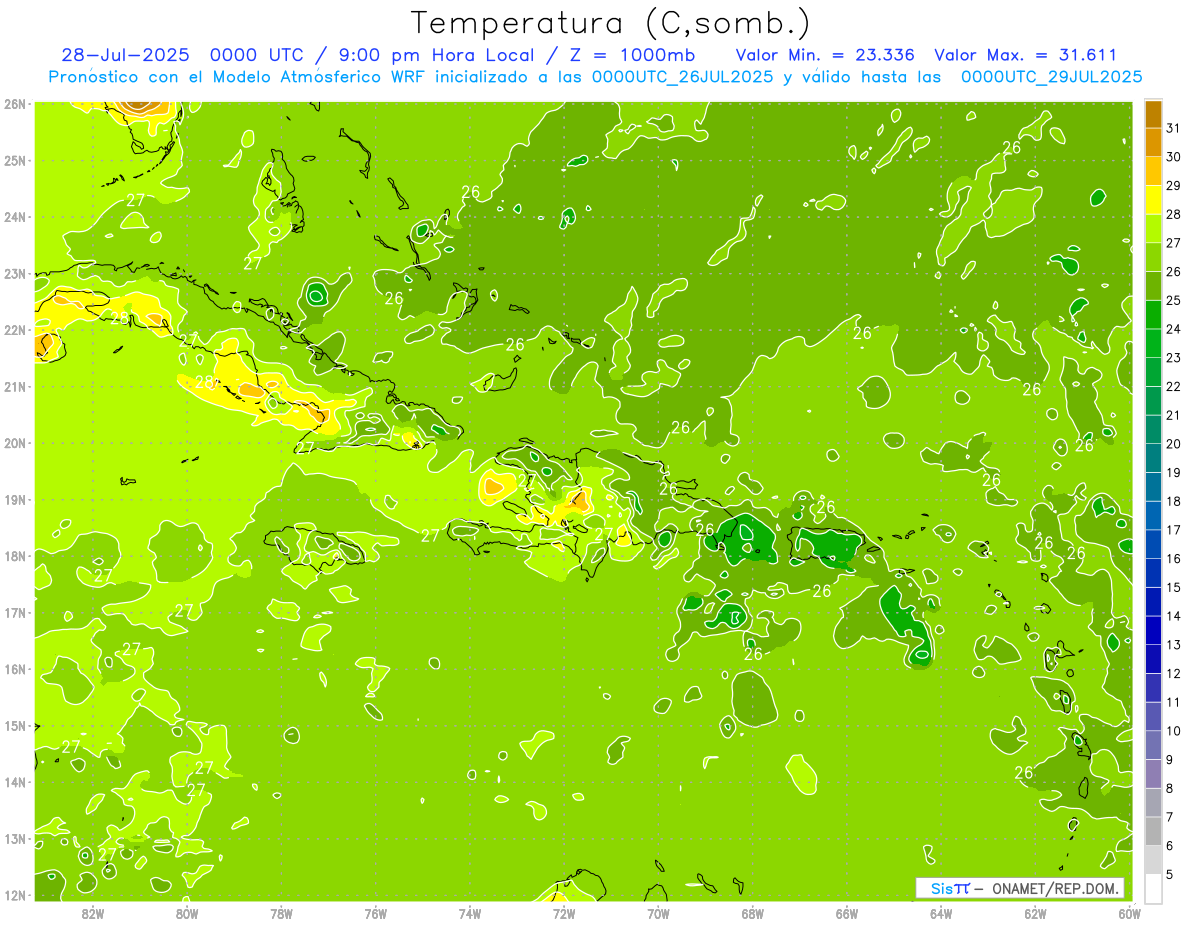Click the "68W" longitude axis label
Screen dimensions: 1200x927
click(752, 913)
